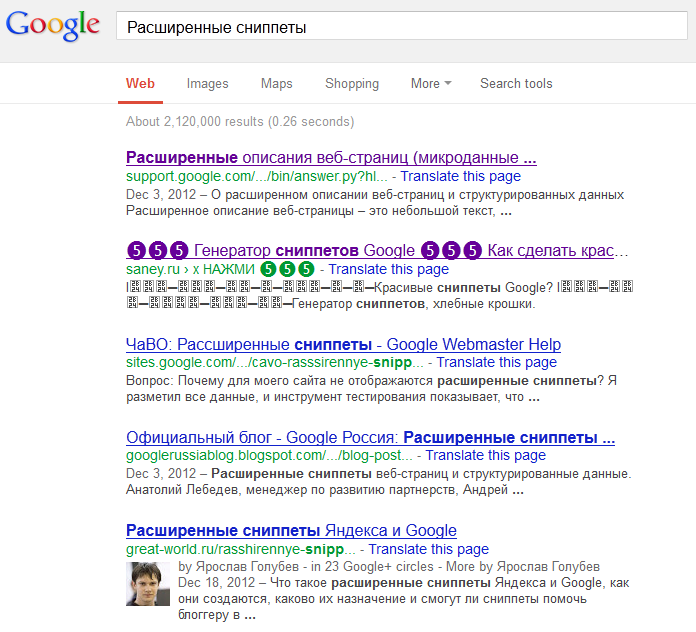
Task: Click 'About 2,120,000 results' stats text
Action: 240,121
